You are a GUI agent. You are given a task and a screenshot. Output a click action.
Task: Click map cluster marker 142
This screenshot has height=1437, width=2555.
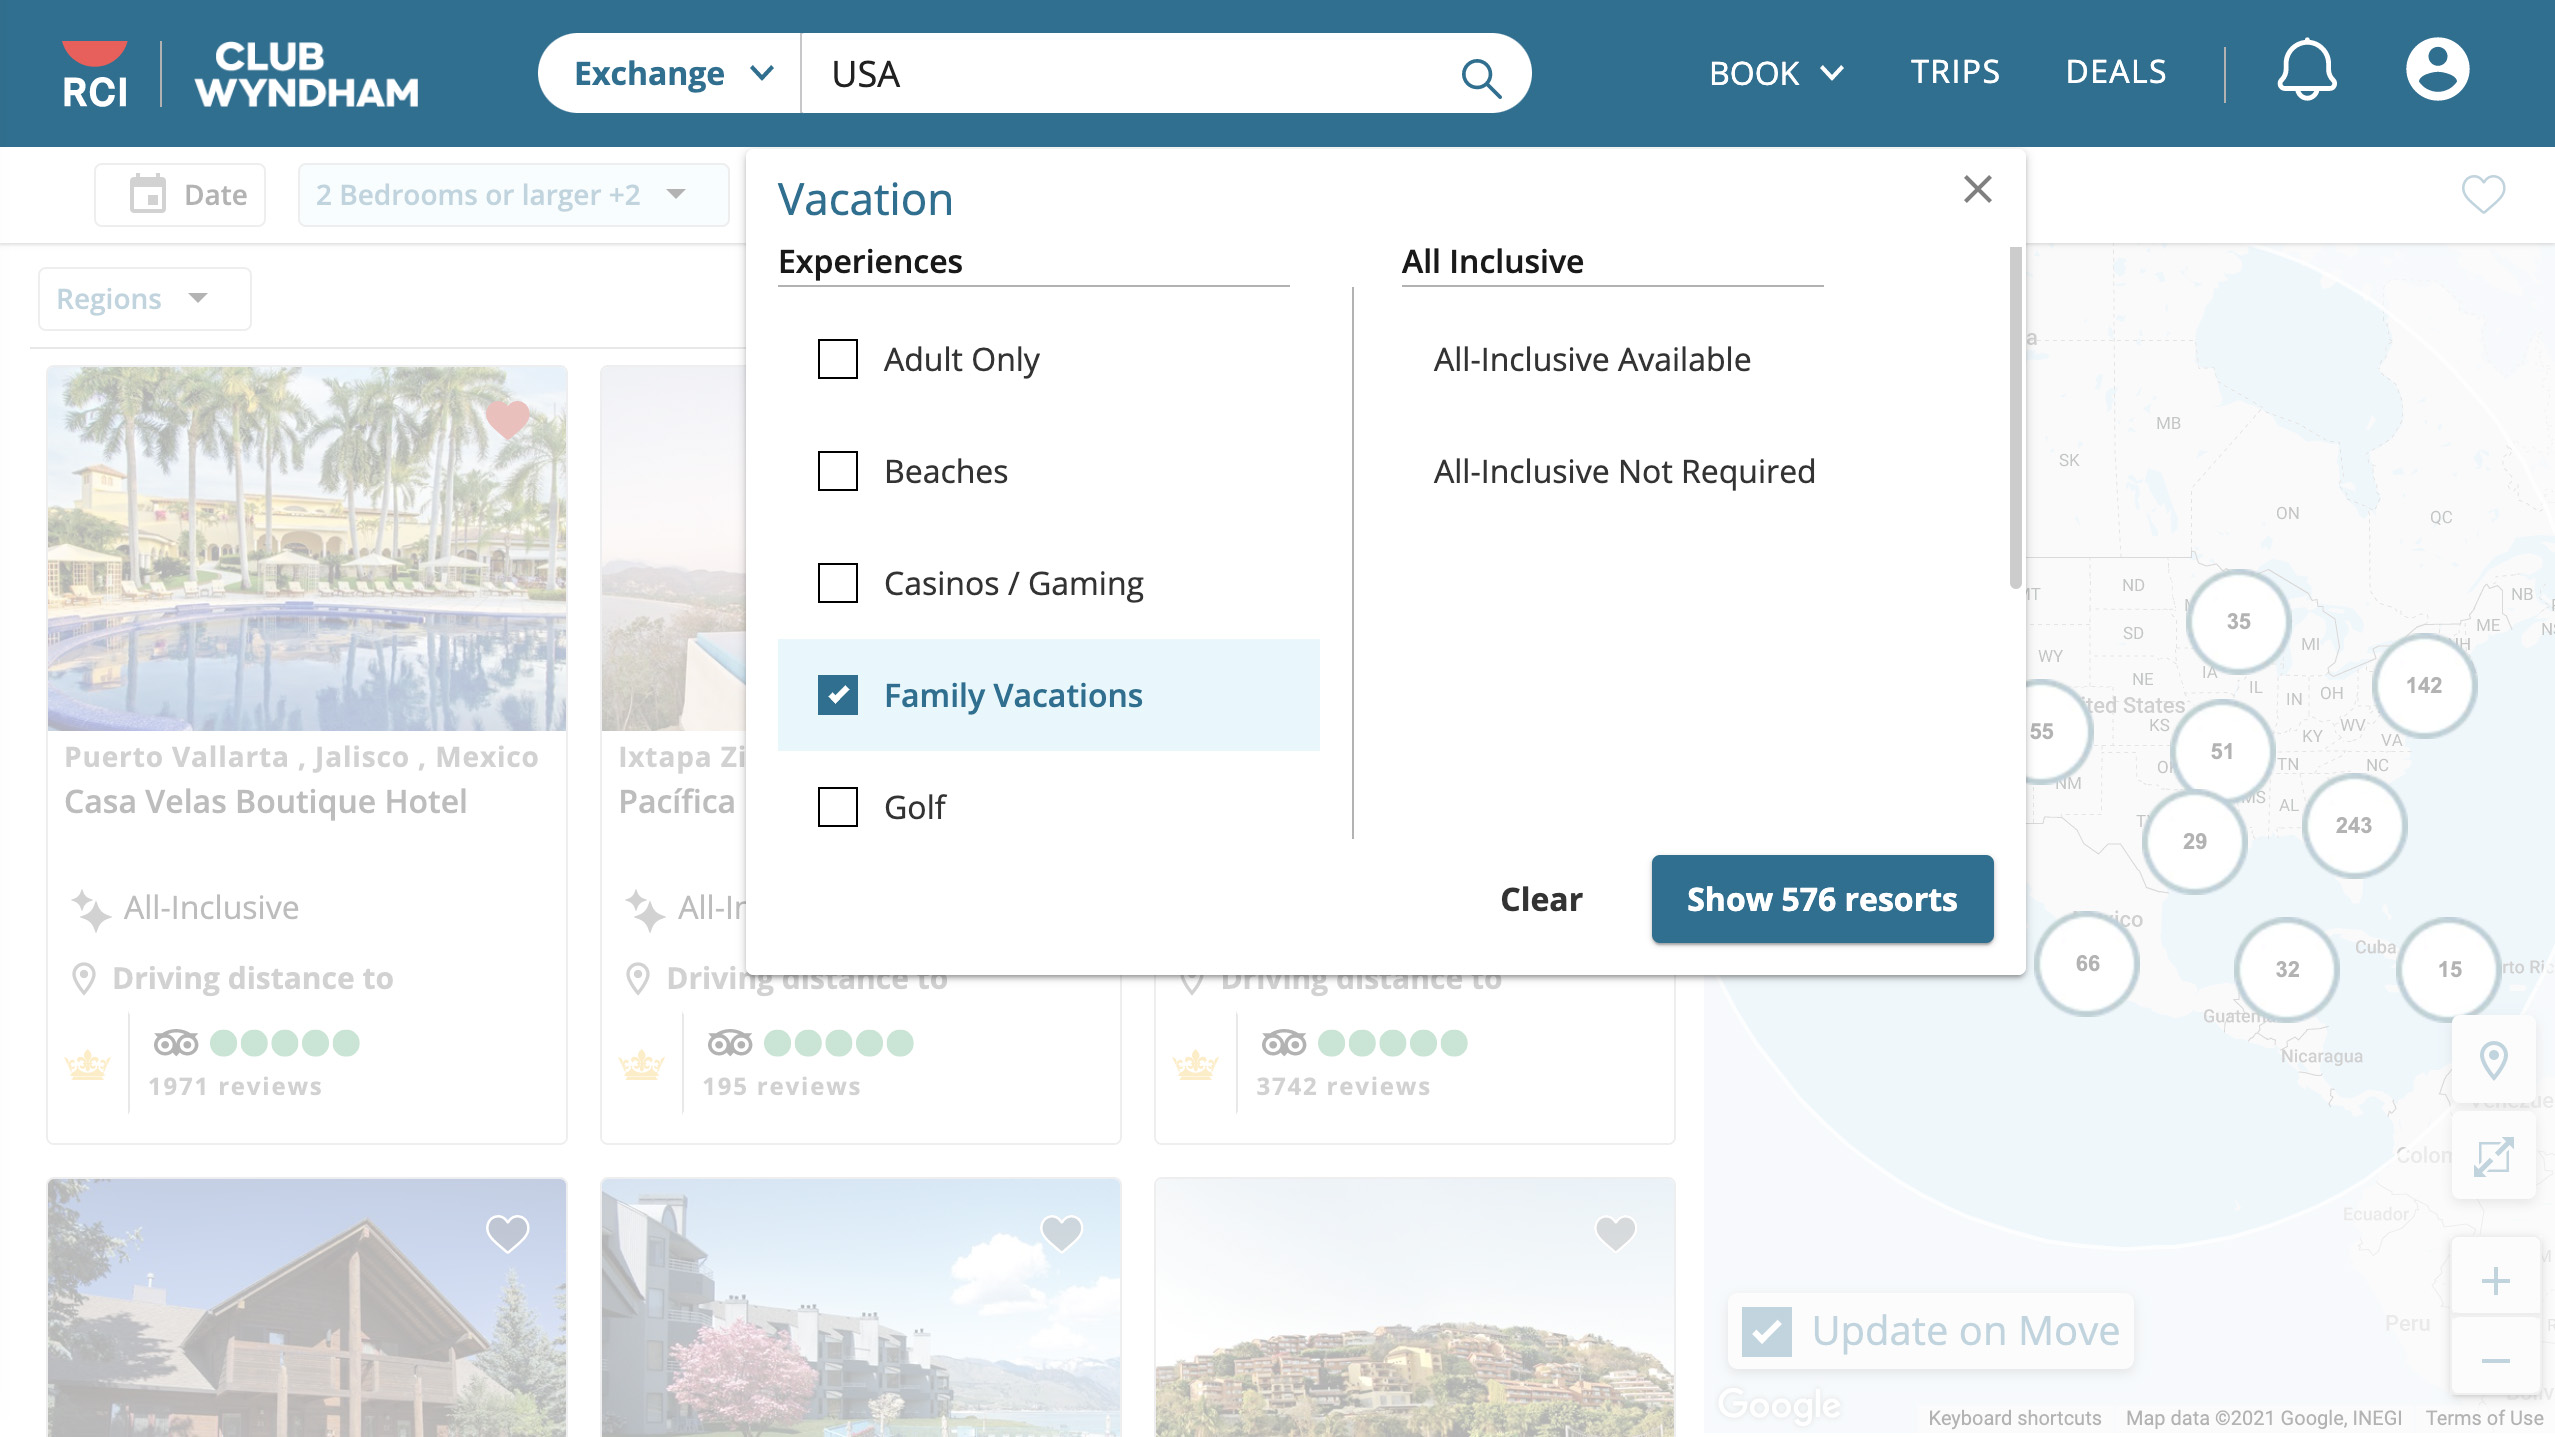(x=2424, y=685)
